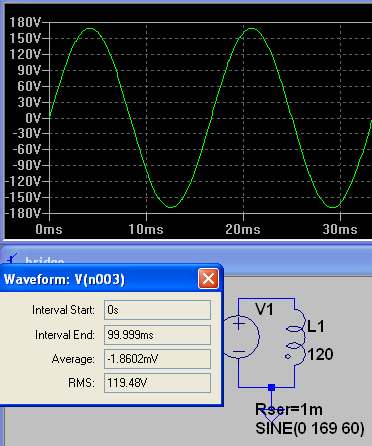
Task: Click the Interval Start label
Action: click(63, 310)
